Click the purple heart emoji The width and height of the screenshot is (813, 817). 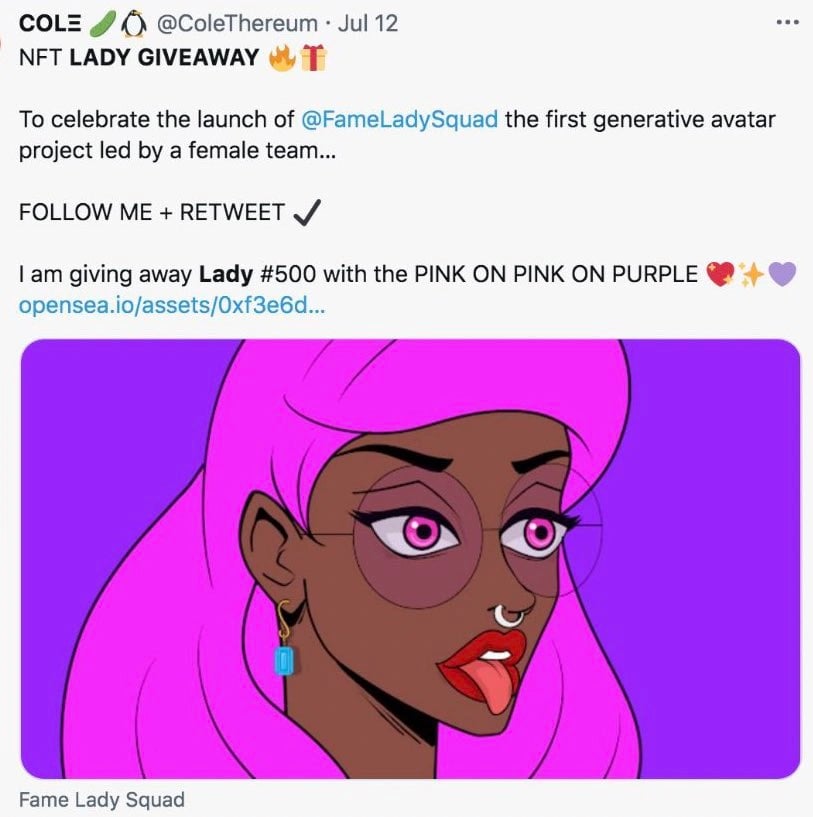coord(782,275)
